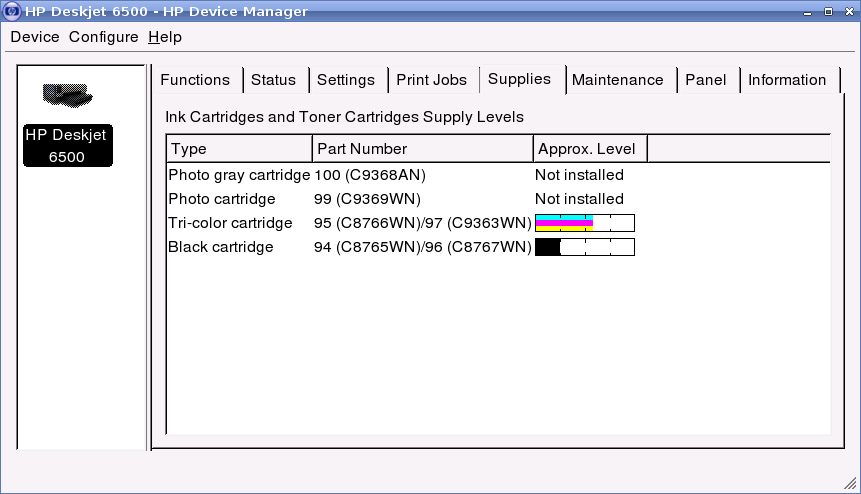Close the HP Device Manager window
Viewport: 861px width, 494px height.
[849, 12]
